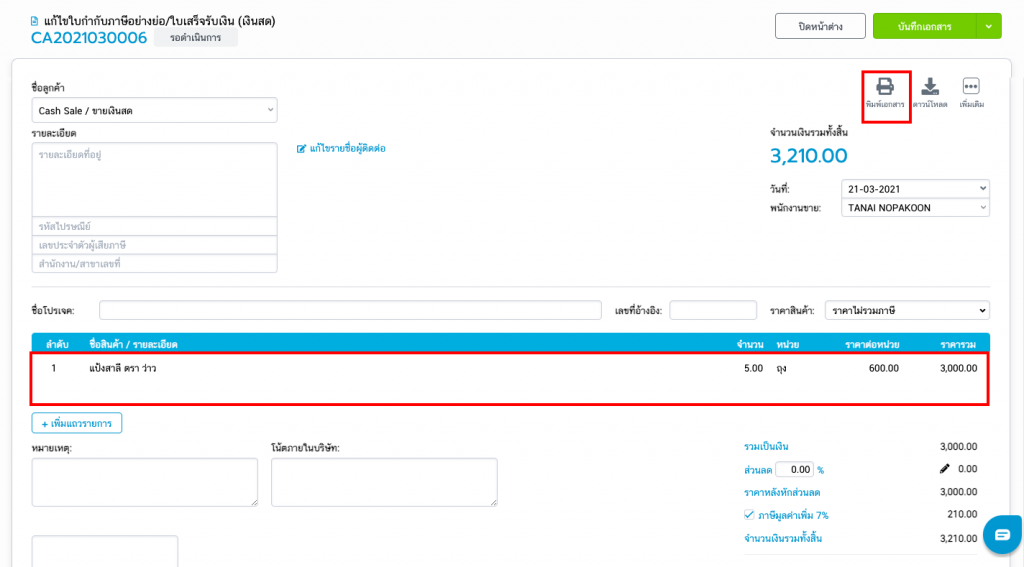Expand the date dropdown showing 21-03-2021
Image resolution: width=1024 pixels, height=567 pixels.
pos(915,188)
